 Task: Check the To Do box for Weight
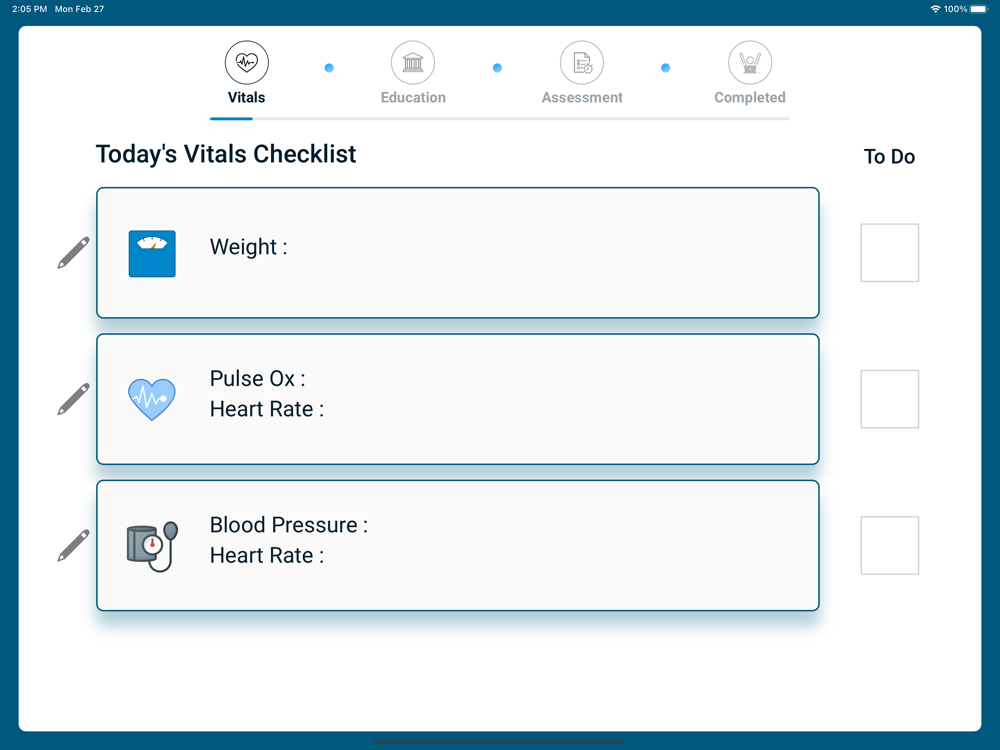[x=889, y=253]
